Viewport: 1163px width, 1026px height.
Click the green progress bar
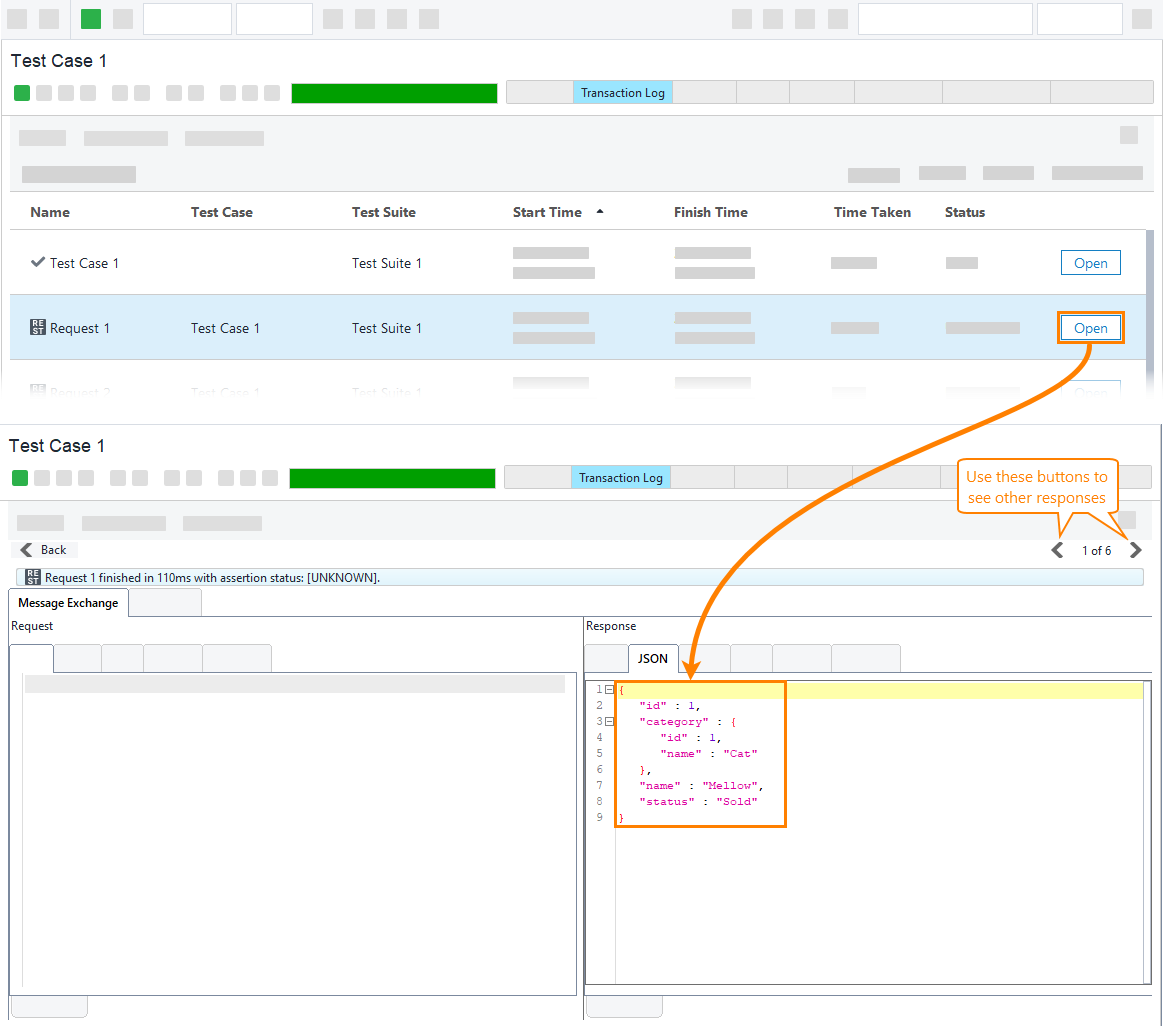[393, 92]
